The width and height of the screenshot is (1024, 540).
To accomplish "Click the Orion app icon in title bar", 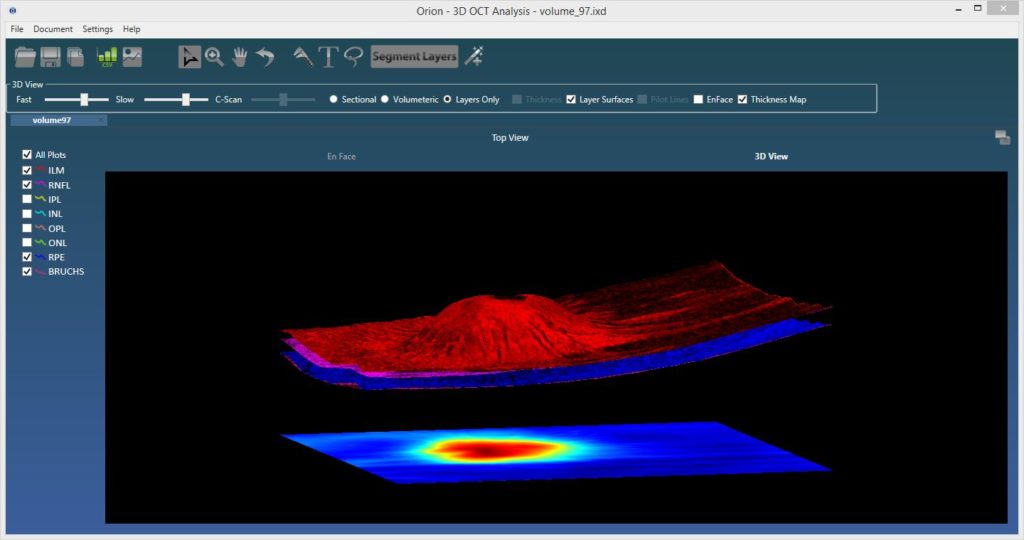I will click(x=12, y=10).
